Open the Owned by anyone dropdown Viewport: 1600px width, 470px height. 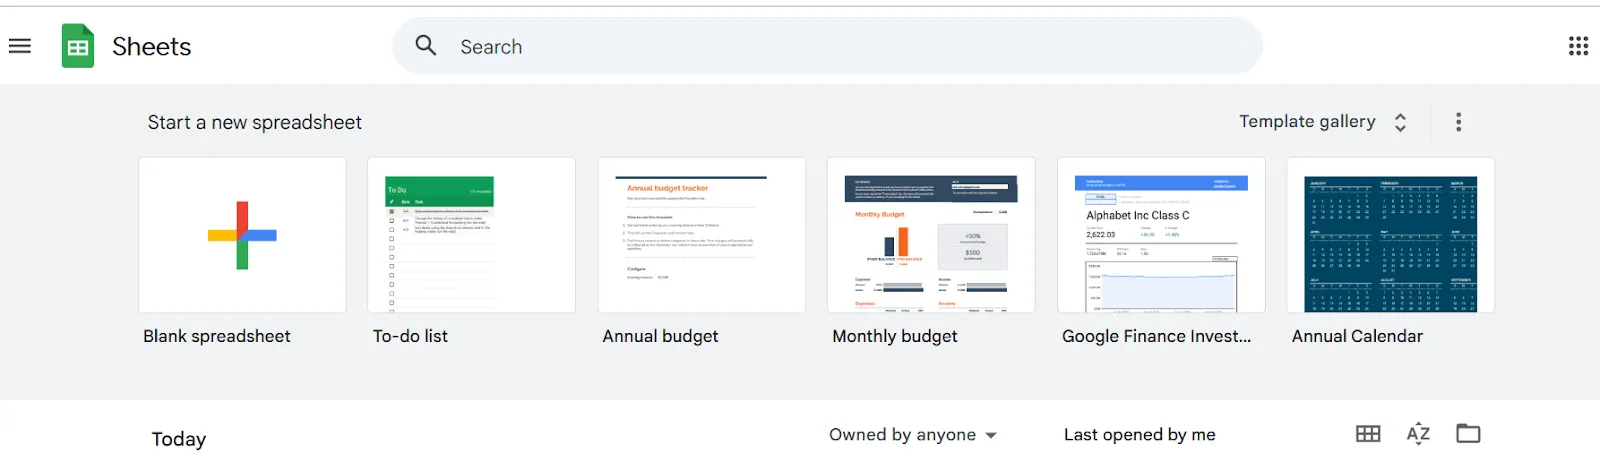(913, 435)
